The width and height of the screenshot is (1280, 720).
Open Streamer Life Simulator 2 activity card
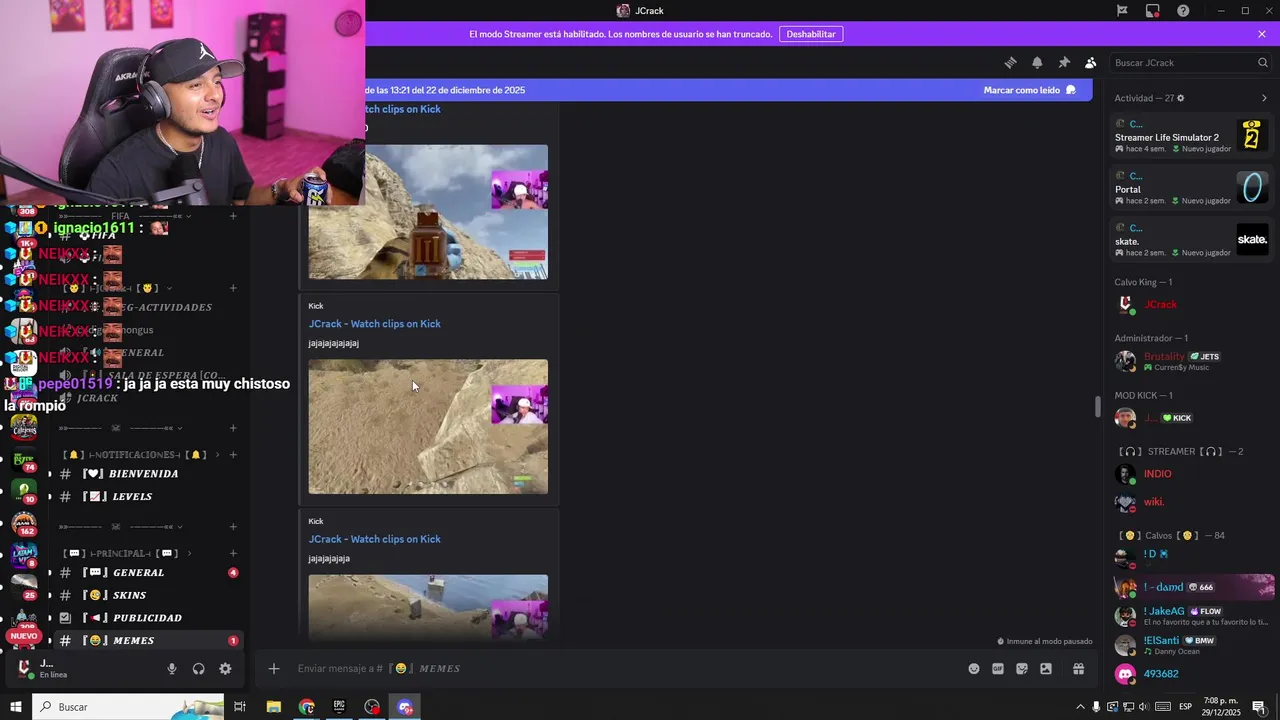[1192, 135]
